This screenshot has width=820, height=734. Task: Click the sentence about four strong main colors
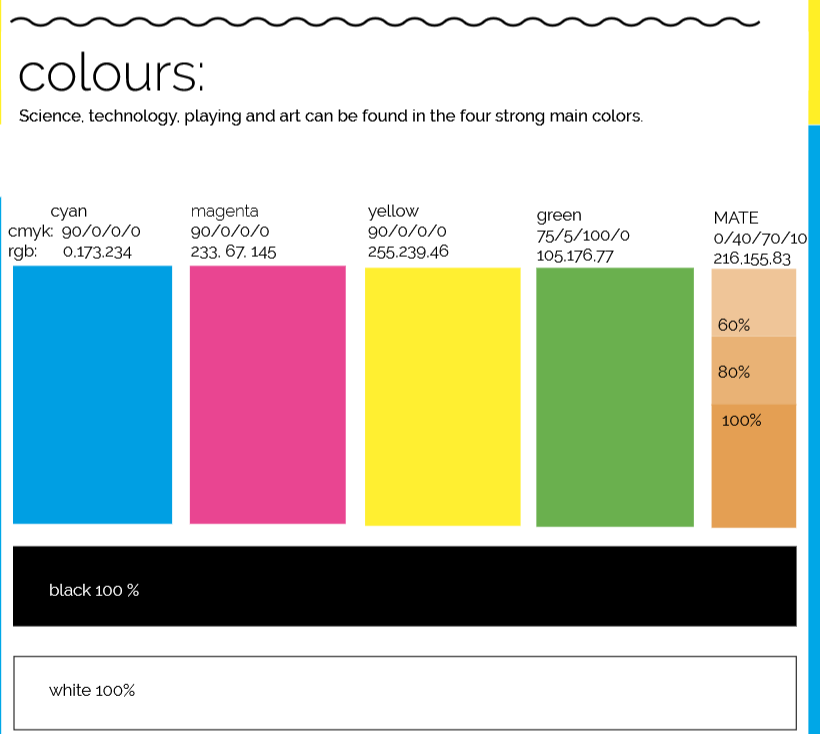[x=330, y=116]
